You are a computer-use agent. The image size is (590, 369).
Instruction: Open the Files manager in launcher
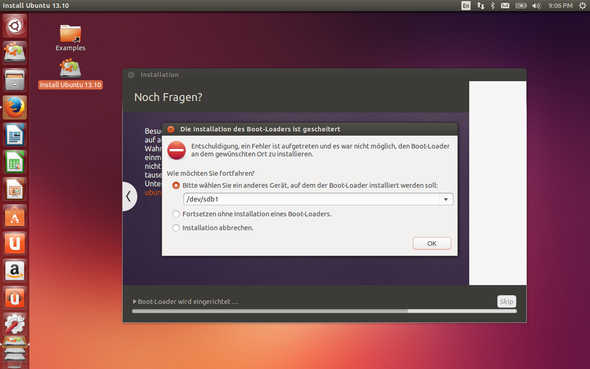coord(15,80)
